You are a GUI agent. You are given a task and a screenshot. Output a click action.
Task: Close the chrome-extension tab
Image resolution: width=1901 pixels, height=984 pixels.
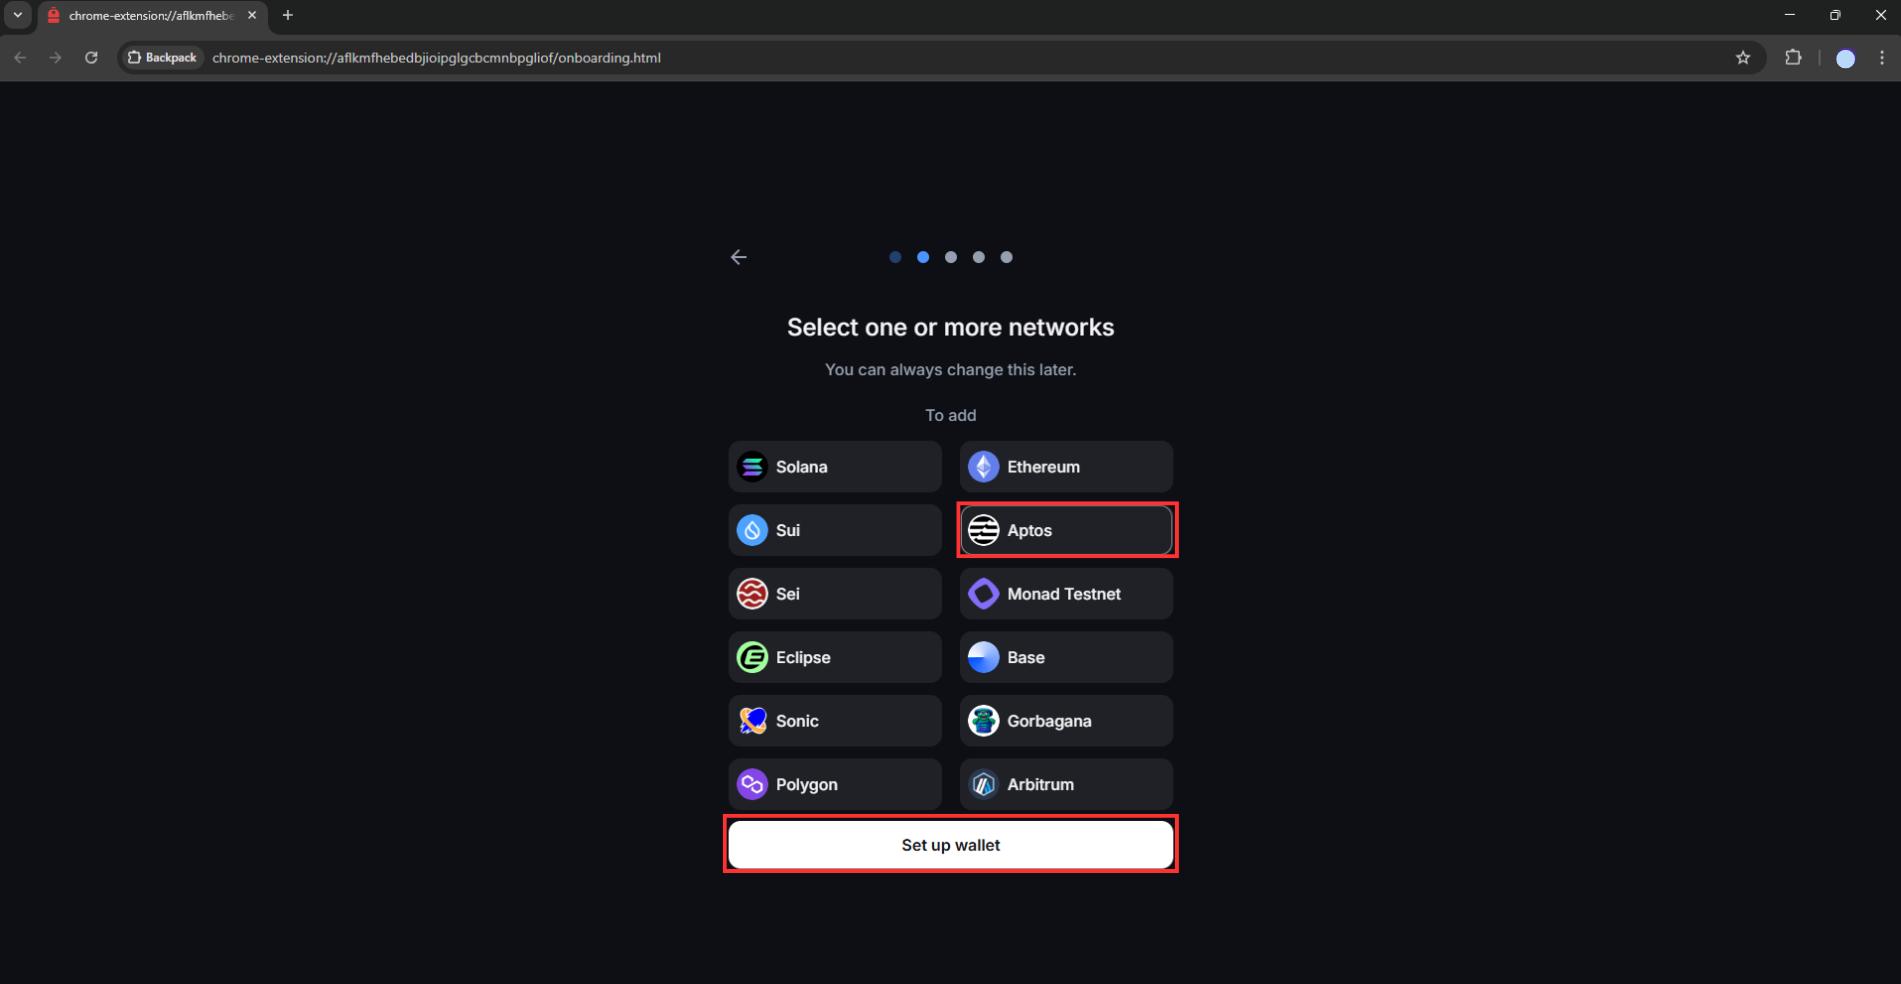pyautogui.click(x=252, y=15)
